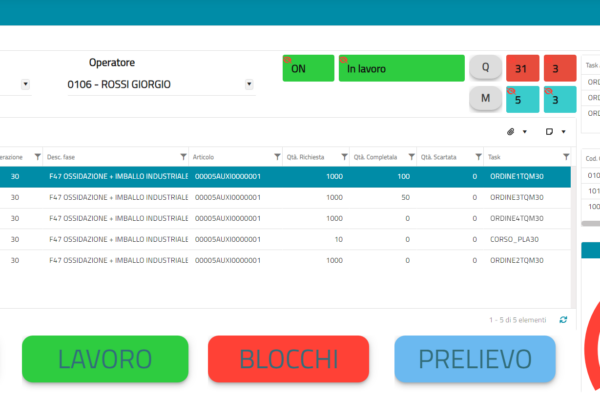Sort by the Desc. fase column header
The image size is (600, 400).
61,157
